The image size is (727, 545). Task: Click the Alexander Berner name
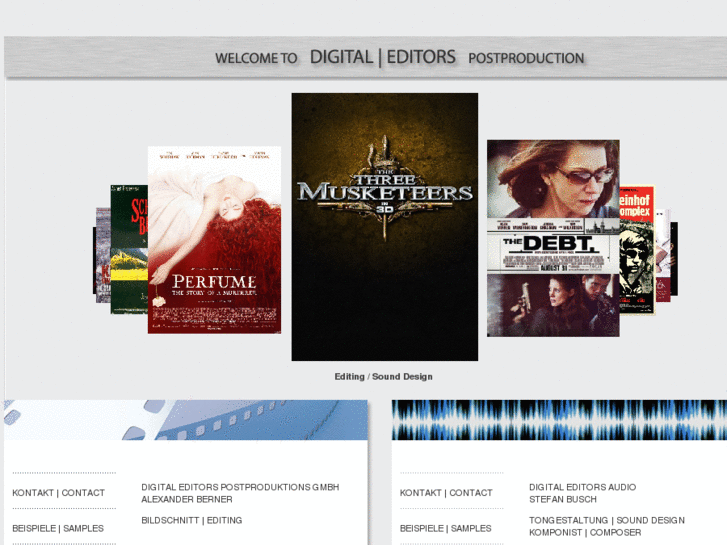point(187,499)
